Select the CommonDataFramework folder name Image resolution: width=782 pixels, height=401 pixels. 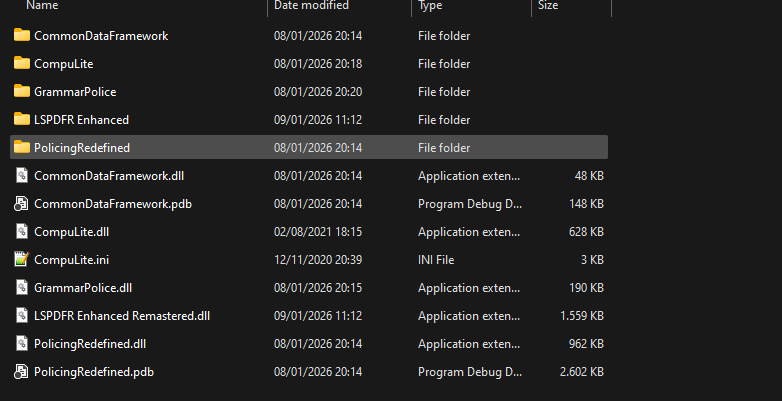point(101,36)
